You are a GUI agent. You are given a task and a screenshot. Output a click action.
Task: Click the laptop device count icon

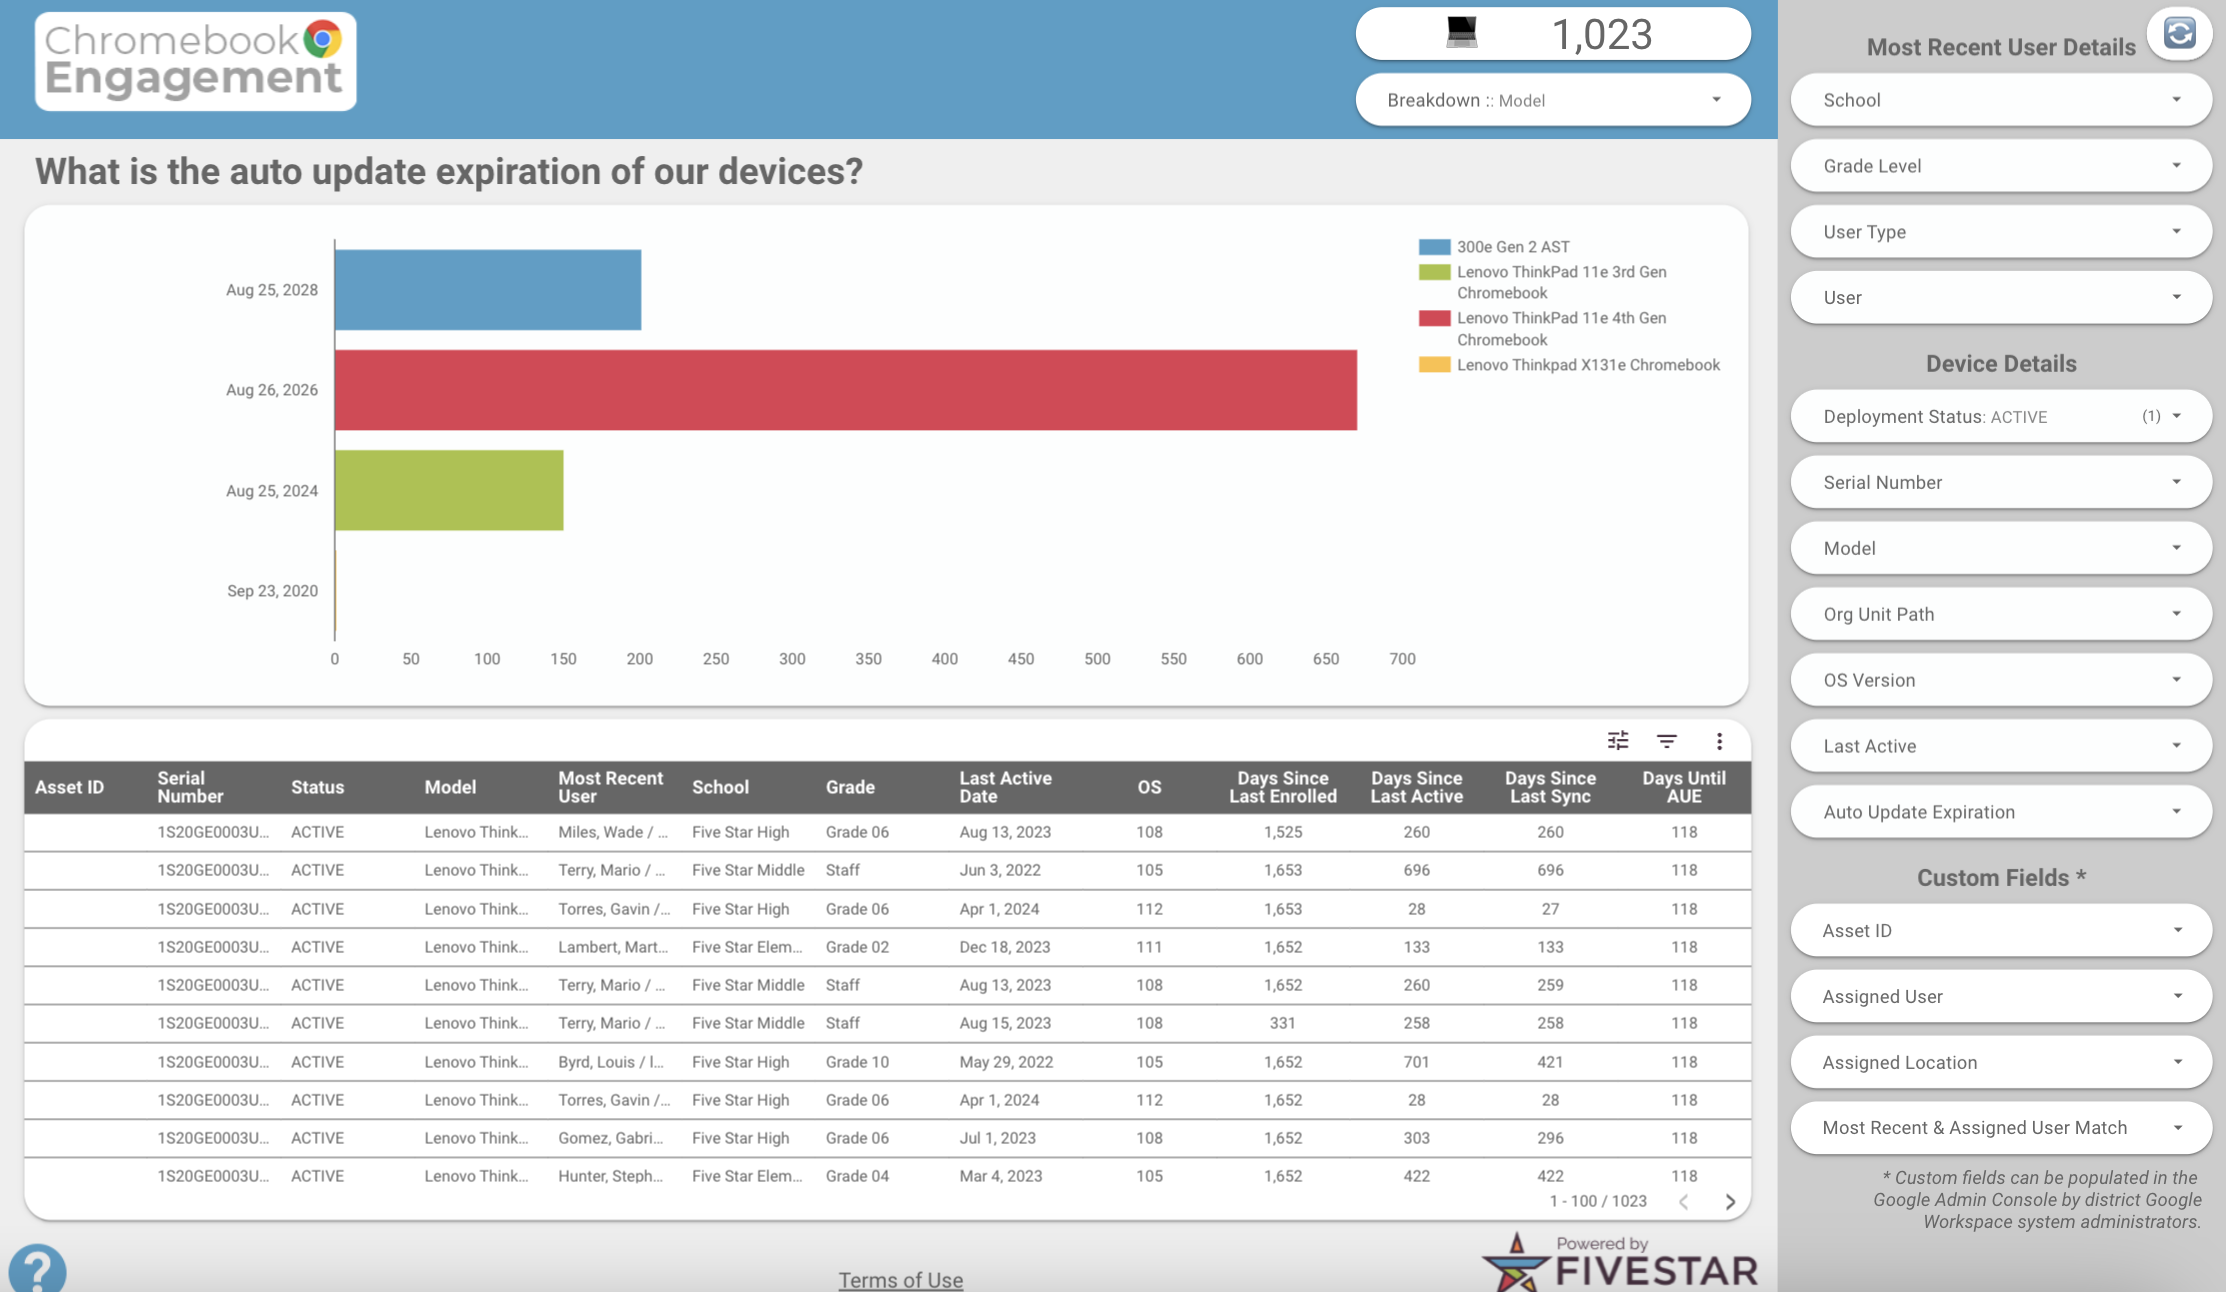(1461, 33)
